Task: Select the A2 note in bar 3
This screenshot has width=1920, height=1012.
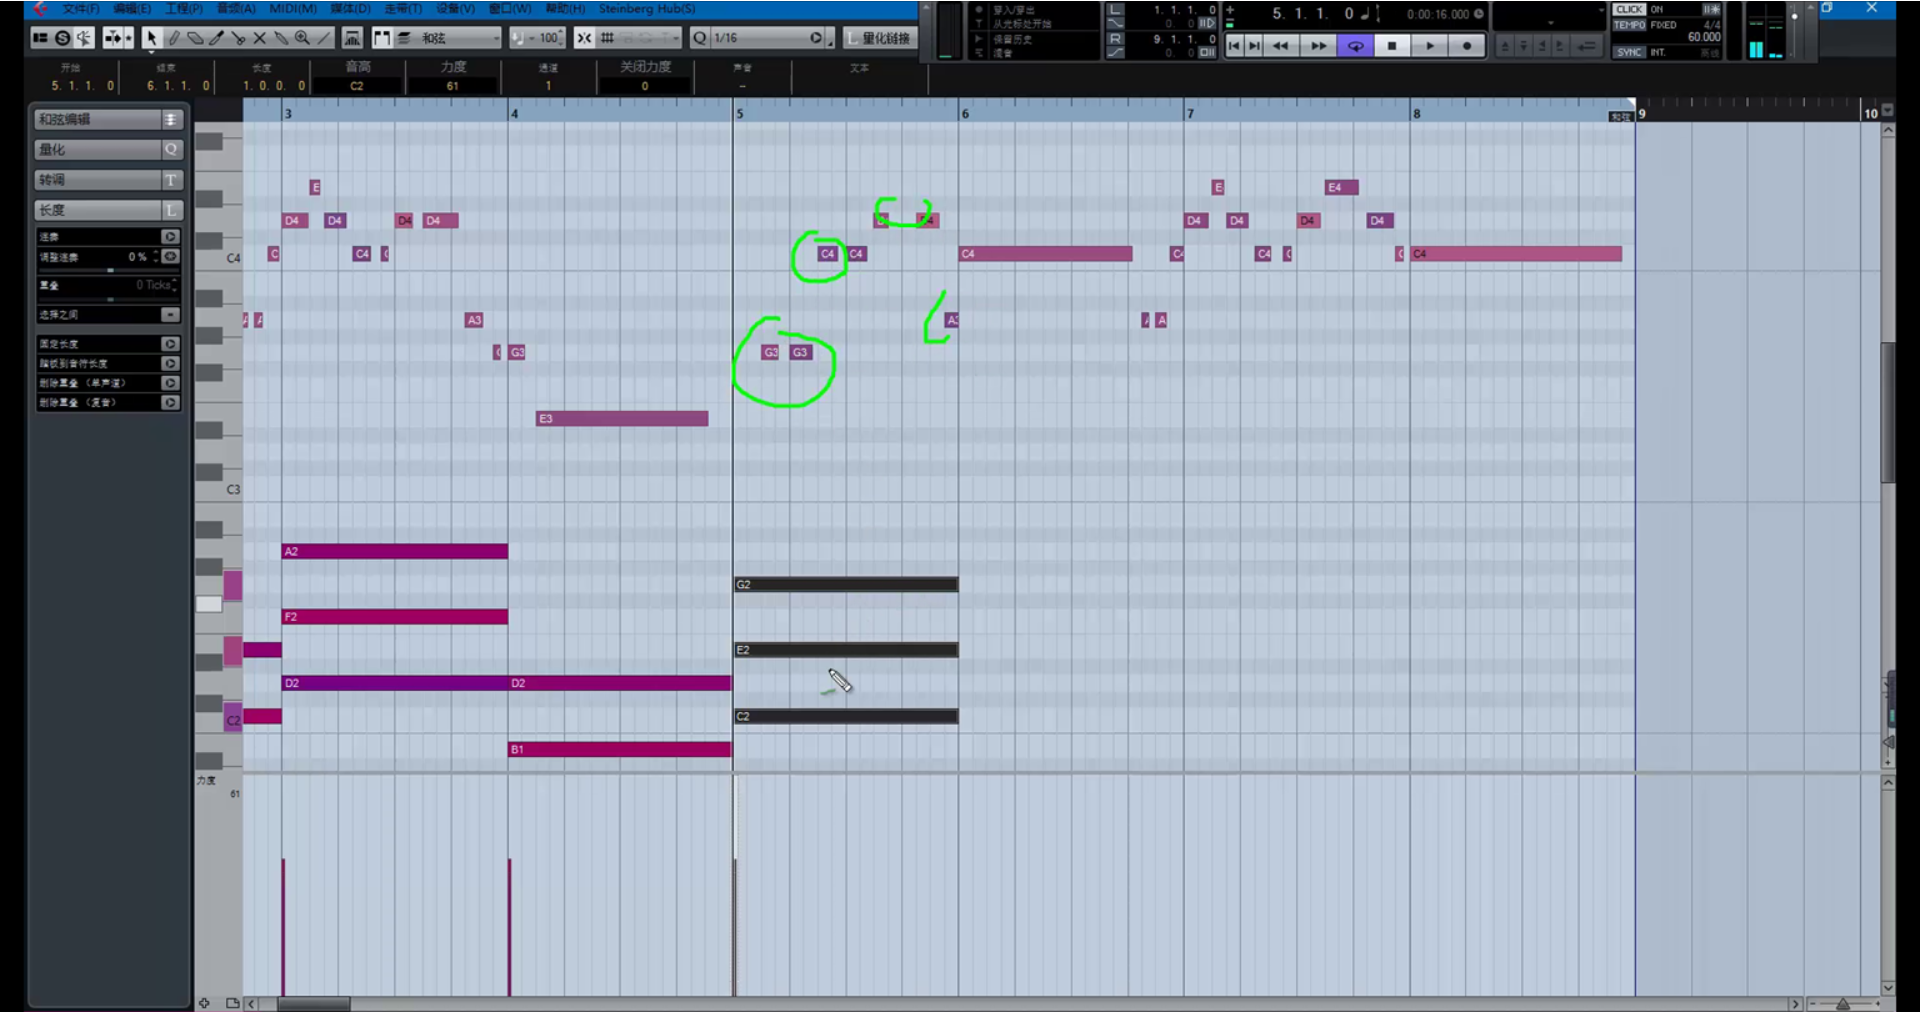Action: pos(395,552)
